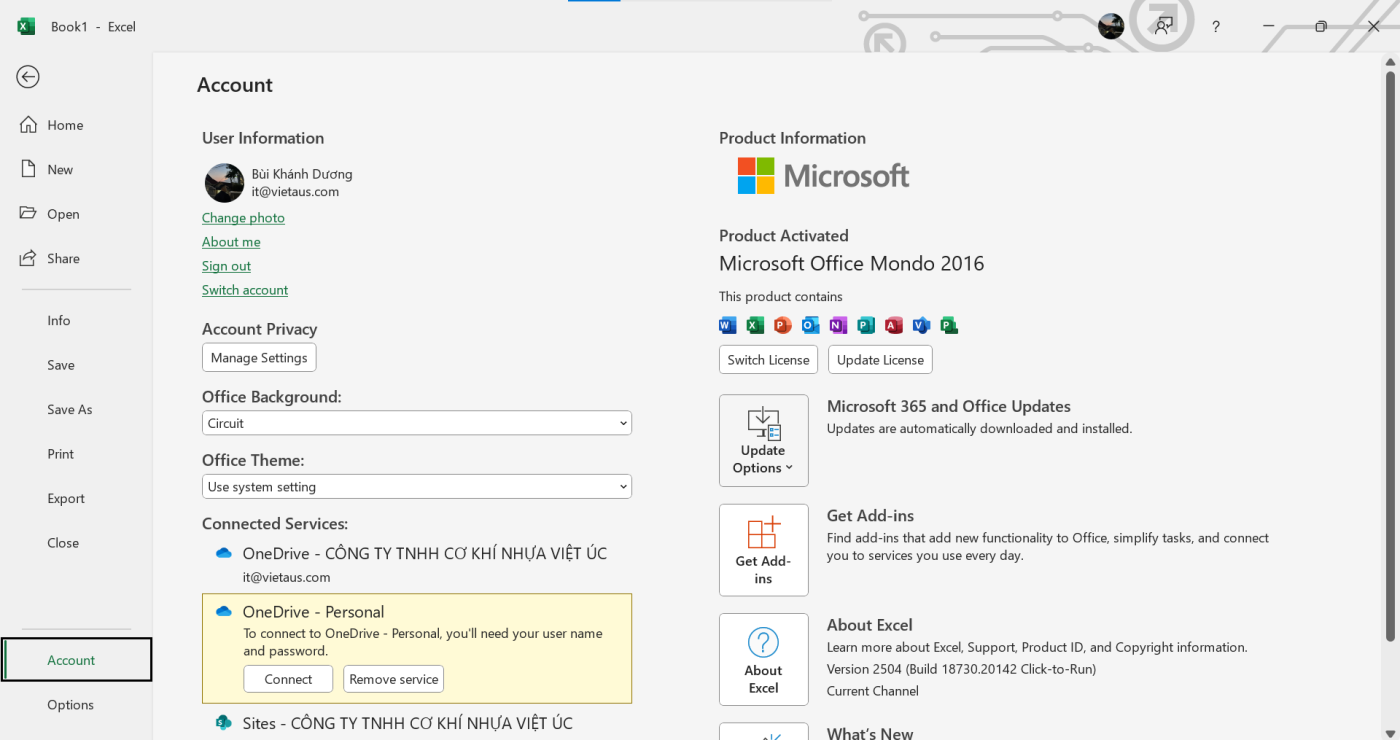1400x740 pixels.
Task: Click the it@vietaus.com text under OneDrive service
Action: (x=286, y=577)
